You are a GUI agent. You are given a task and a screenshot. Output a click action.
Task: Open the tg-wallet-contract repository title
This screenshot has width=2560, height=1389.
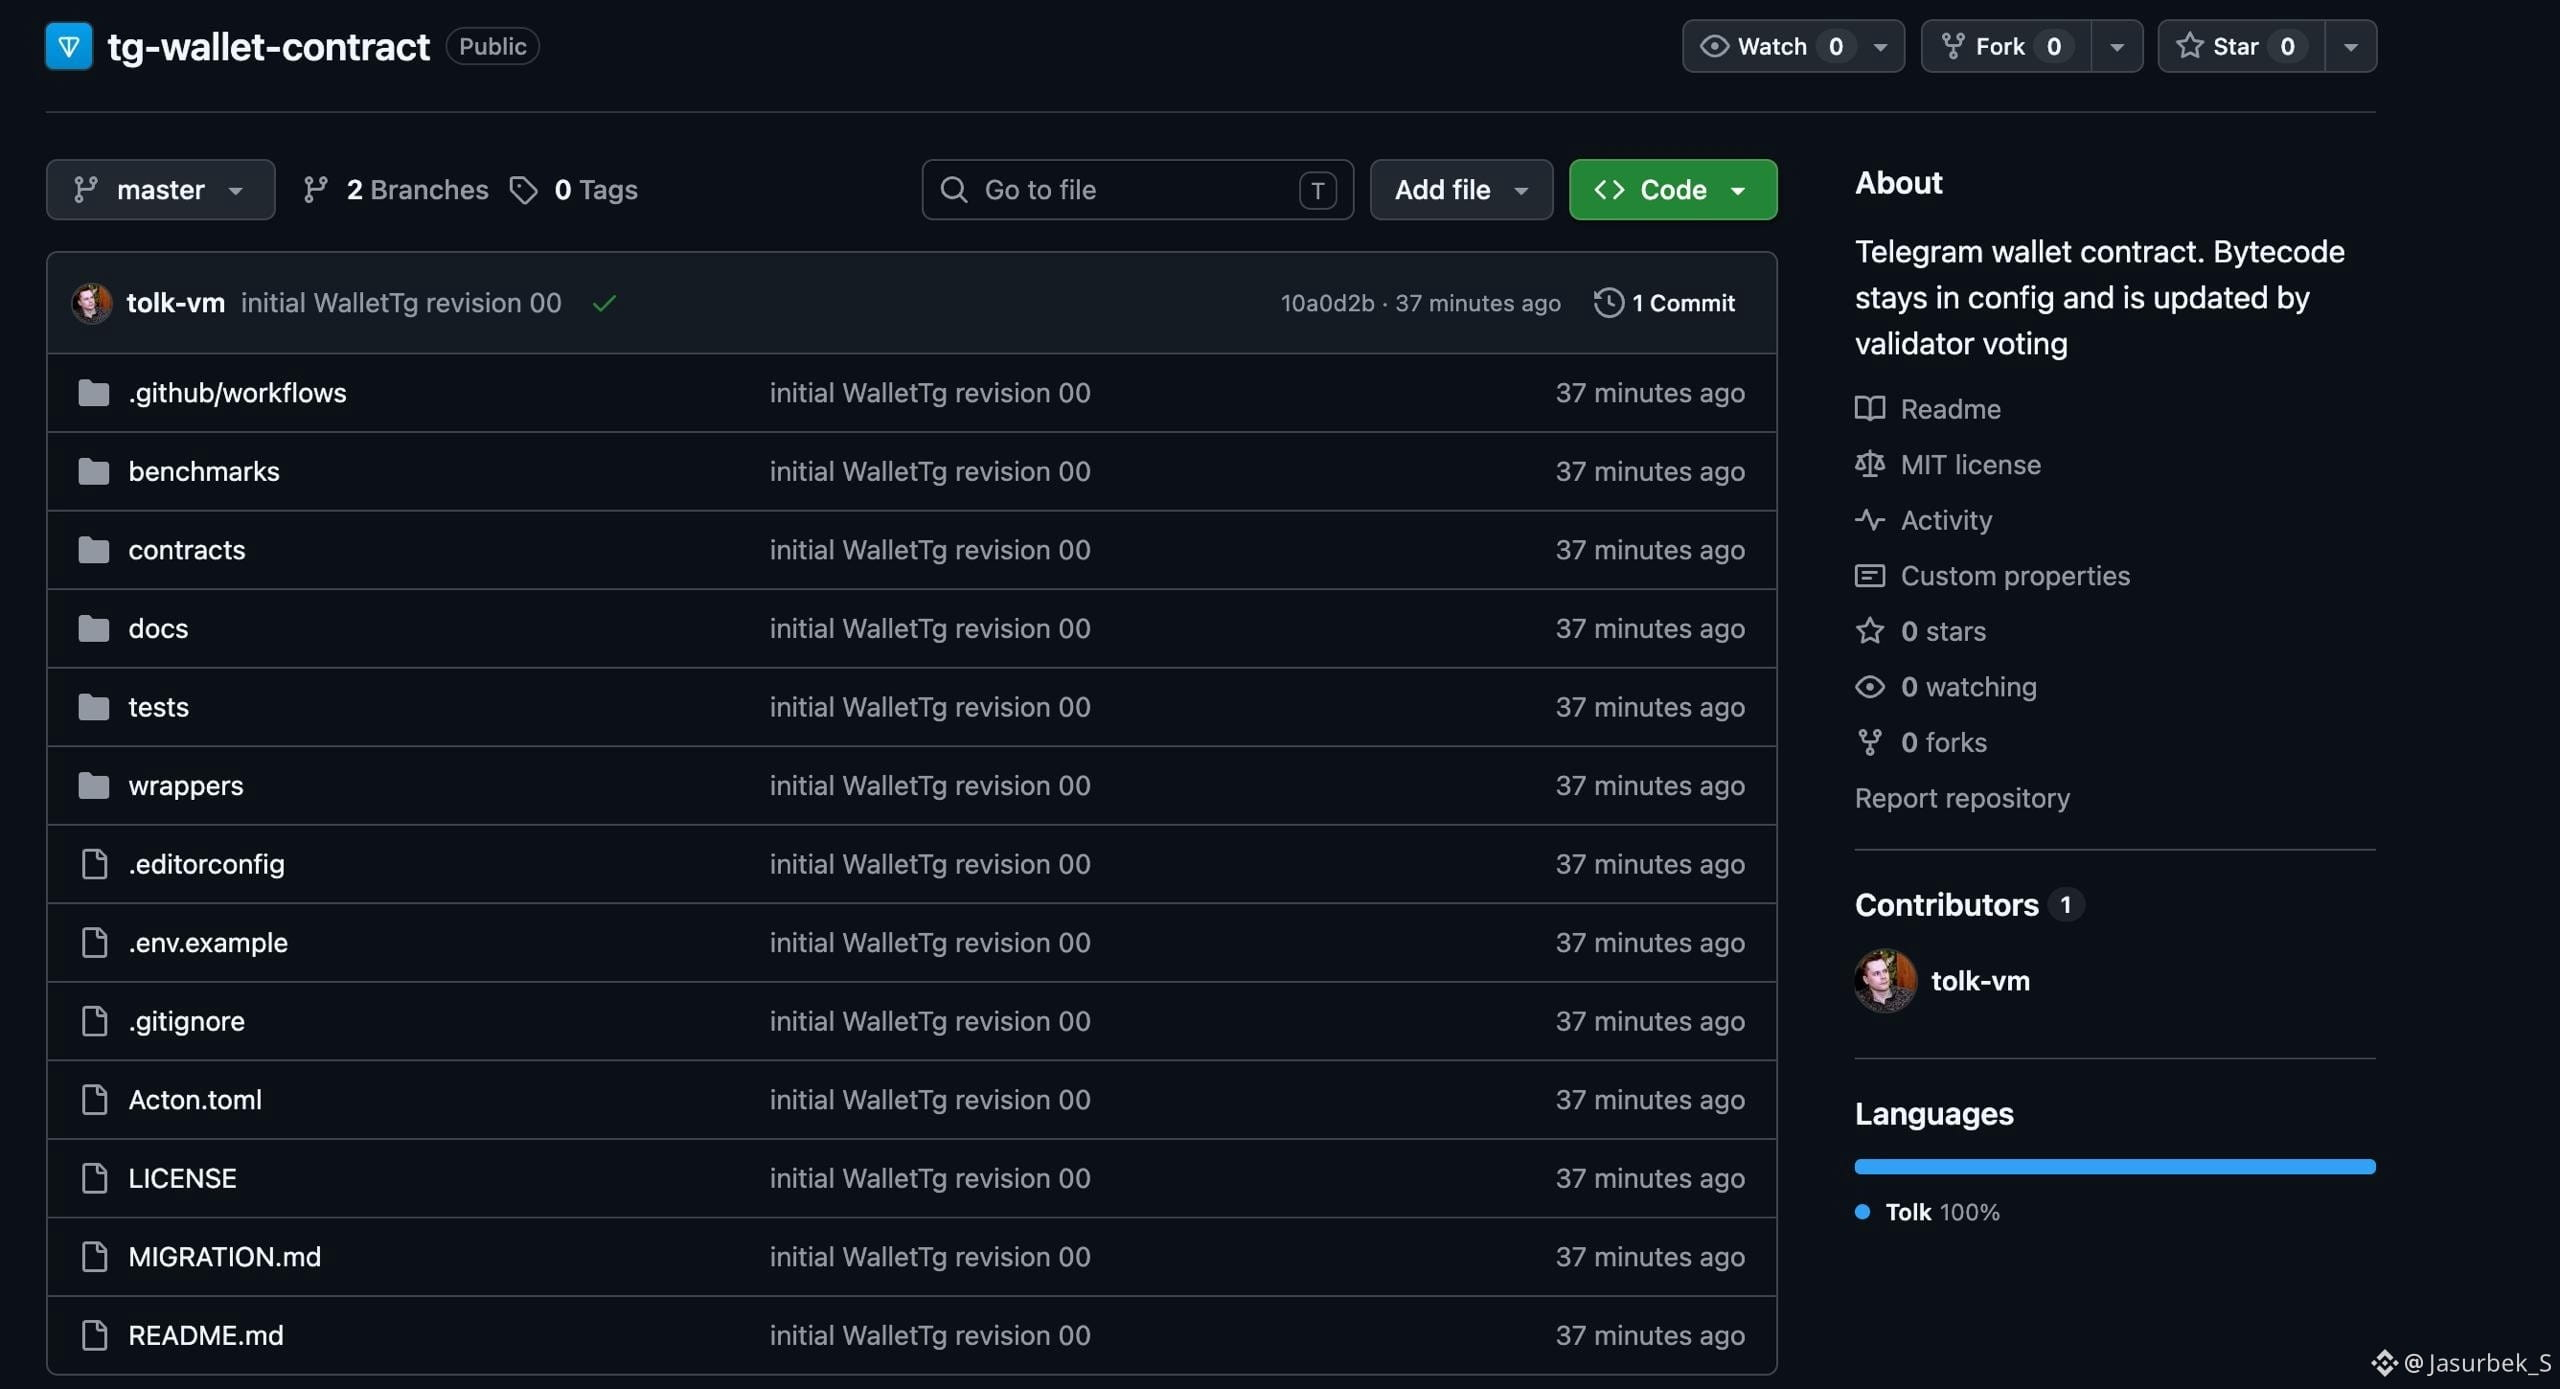268,47
